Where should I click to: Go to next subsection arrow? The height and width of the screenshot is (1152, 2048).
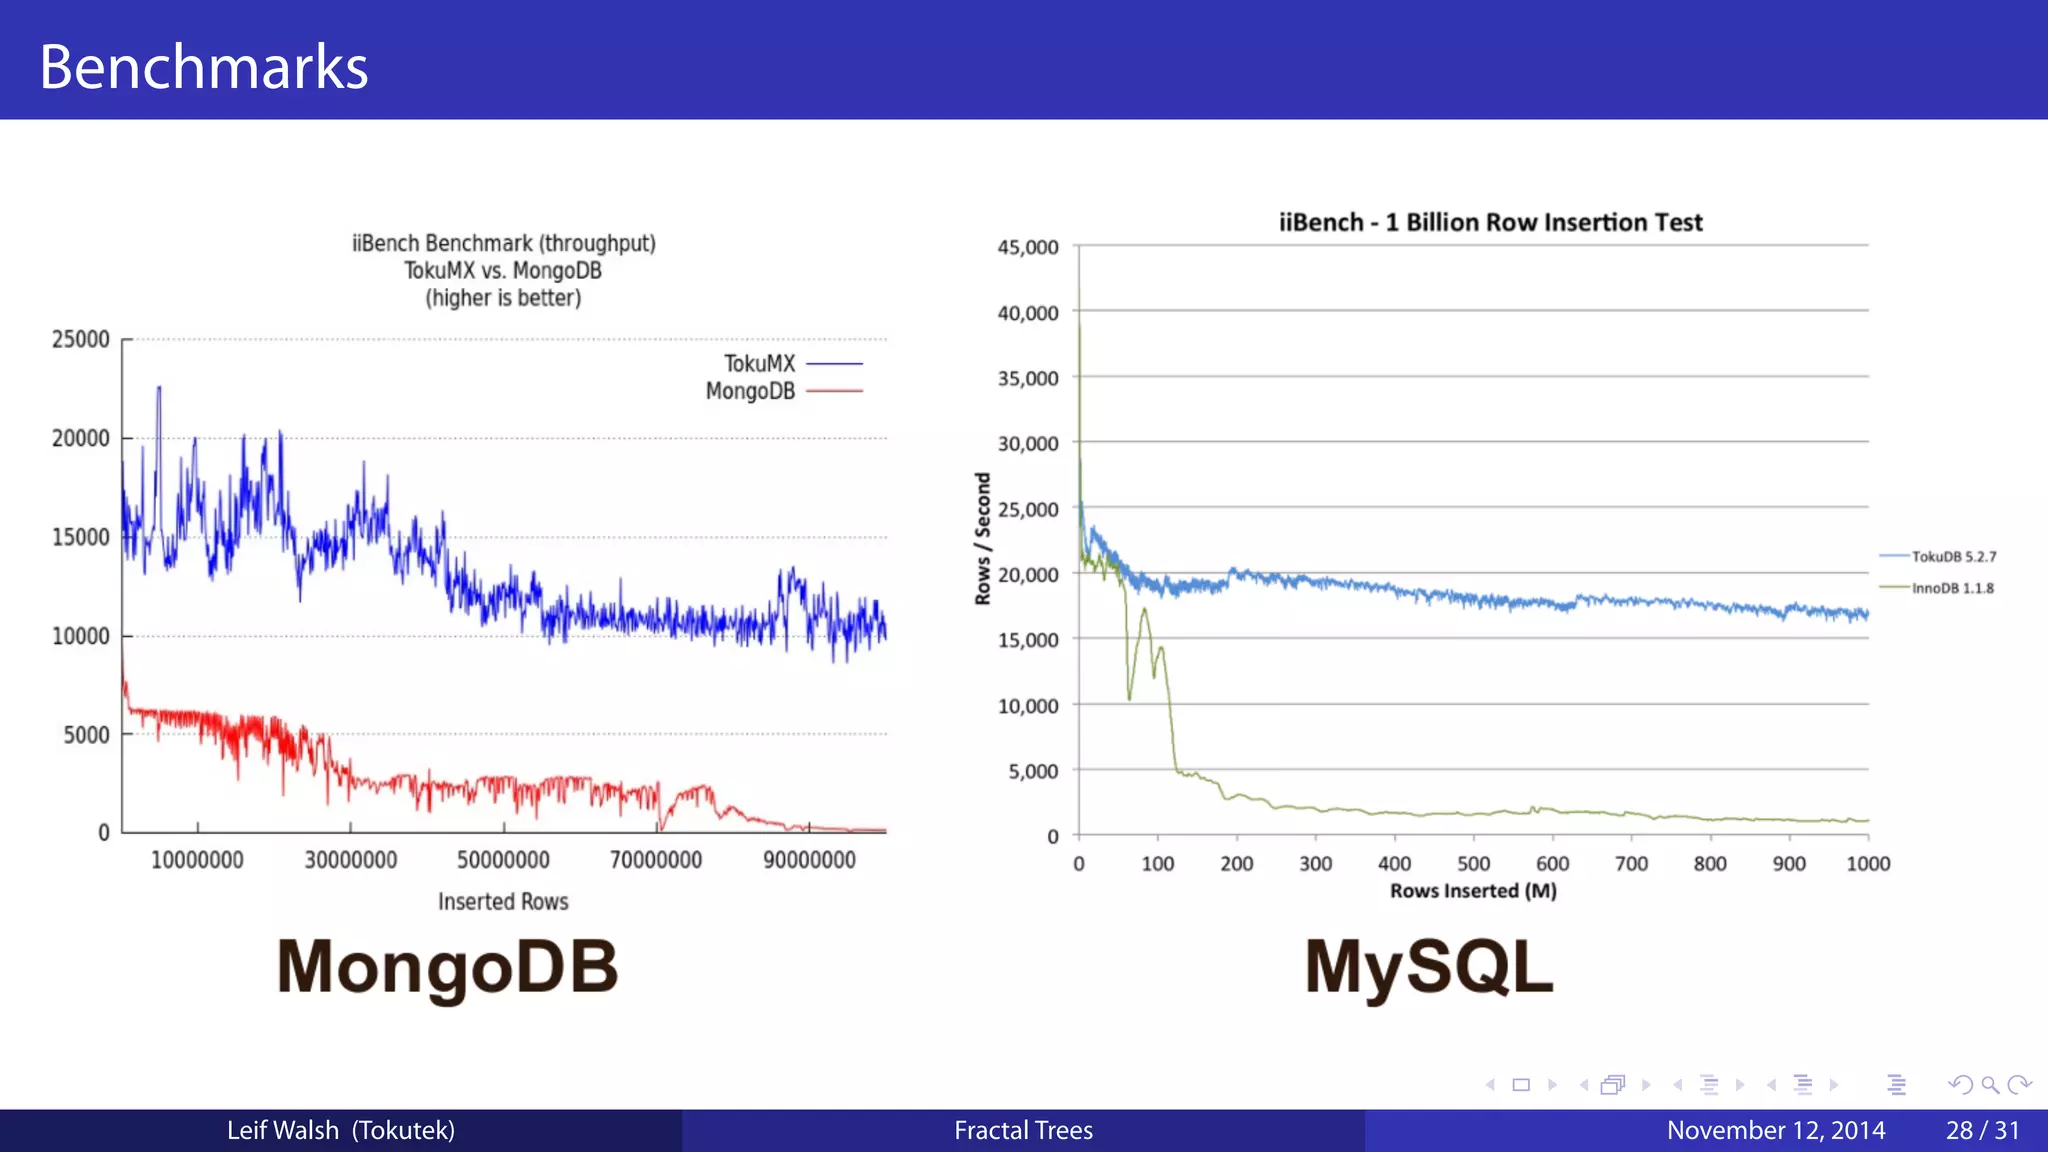pyautogui.click(x=1740, y=1085)
